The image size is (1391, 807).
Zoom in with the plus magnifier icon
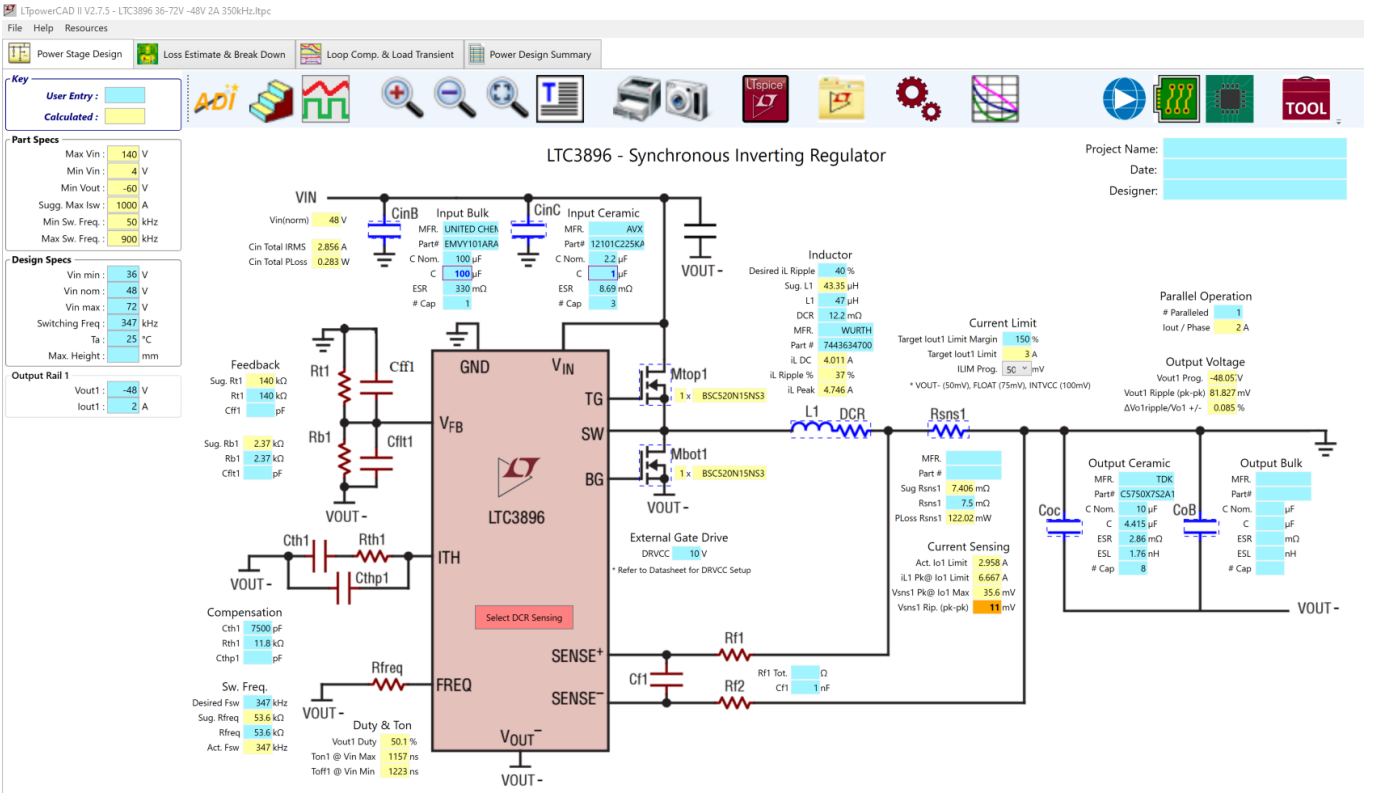pos(401,98)
